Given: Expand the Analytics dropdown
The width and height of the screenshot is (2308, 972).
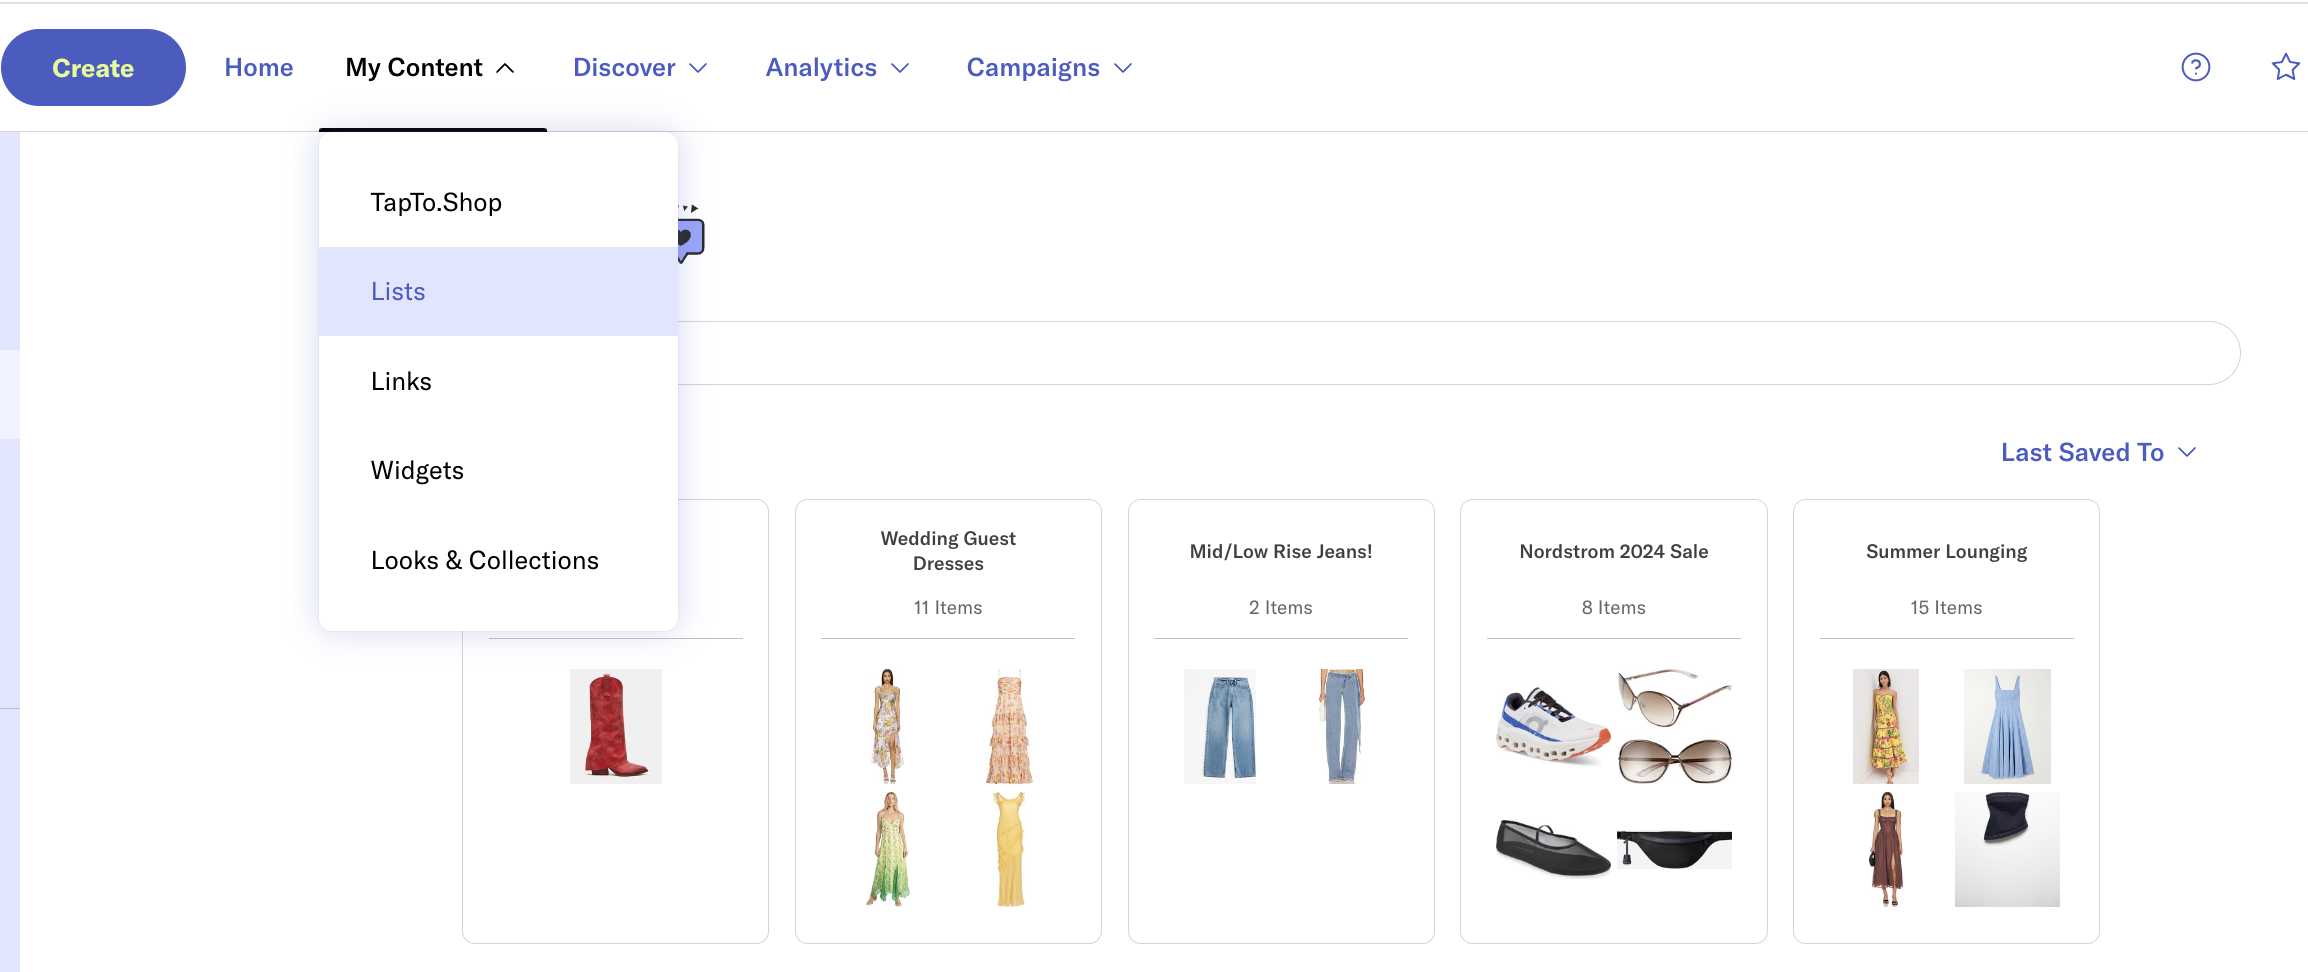Looking at the screenshot, I should [x=837, y=67].
